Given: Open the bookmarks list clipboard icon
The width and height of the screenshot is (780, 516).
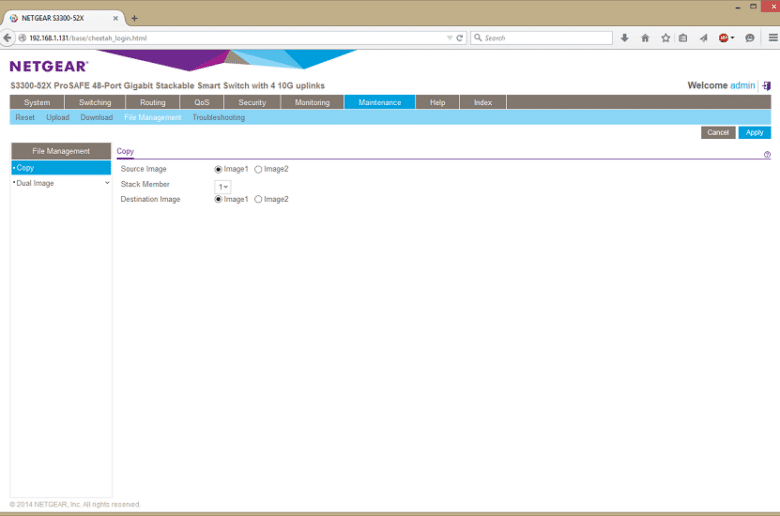Looking at the screenshot, I should pyautogui.click(x=683, y=38).
